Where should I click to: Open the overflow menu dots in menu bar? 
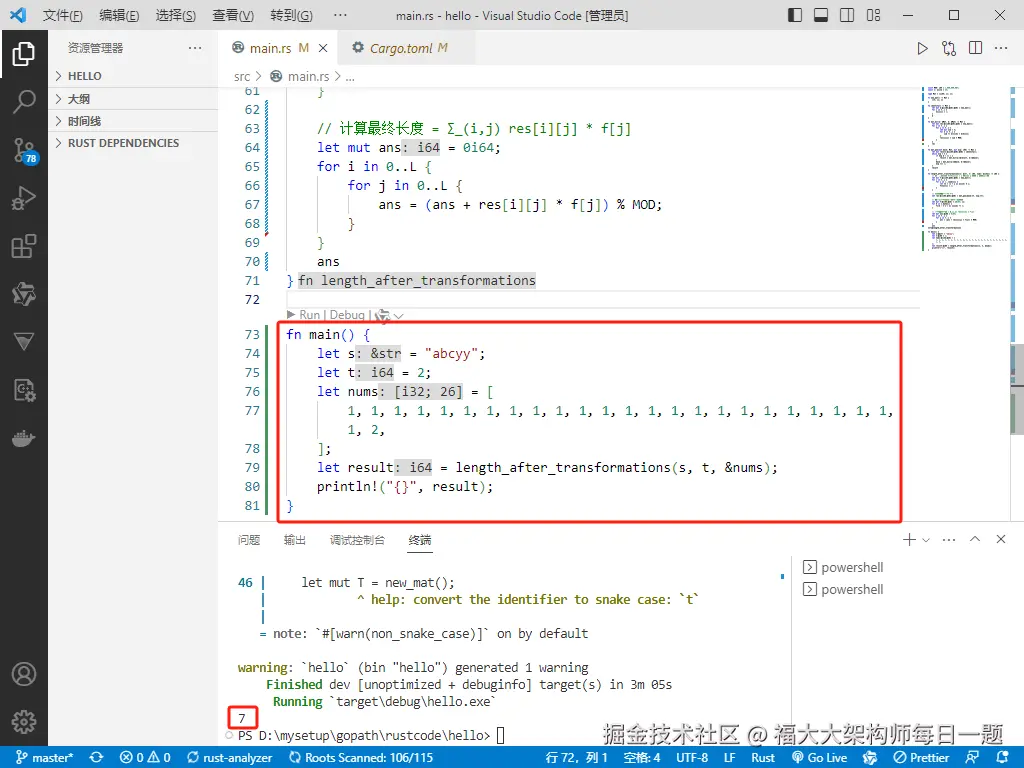tap(340, 15)
